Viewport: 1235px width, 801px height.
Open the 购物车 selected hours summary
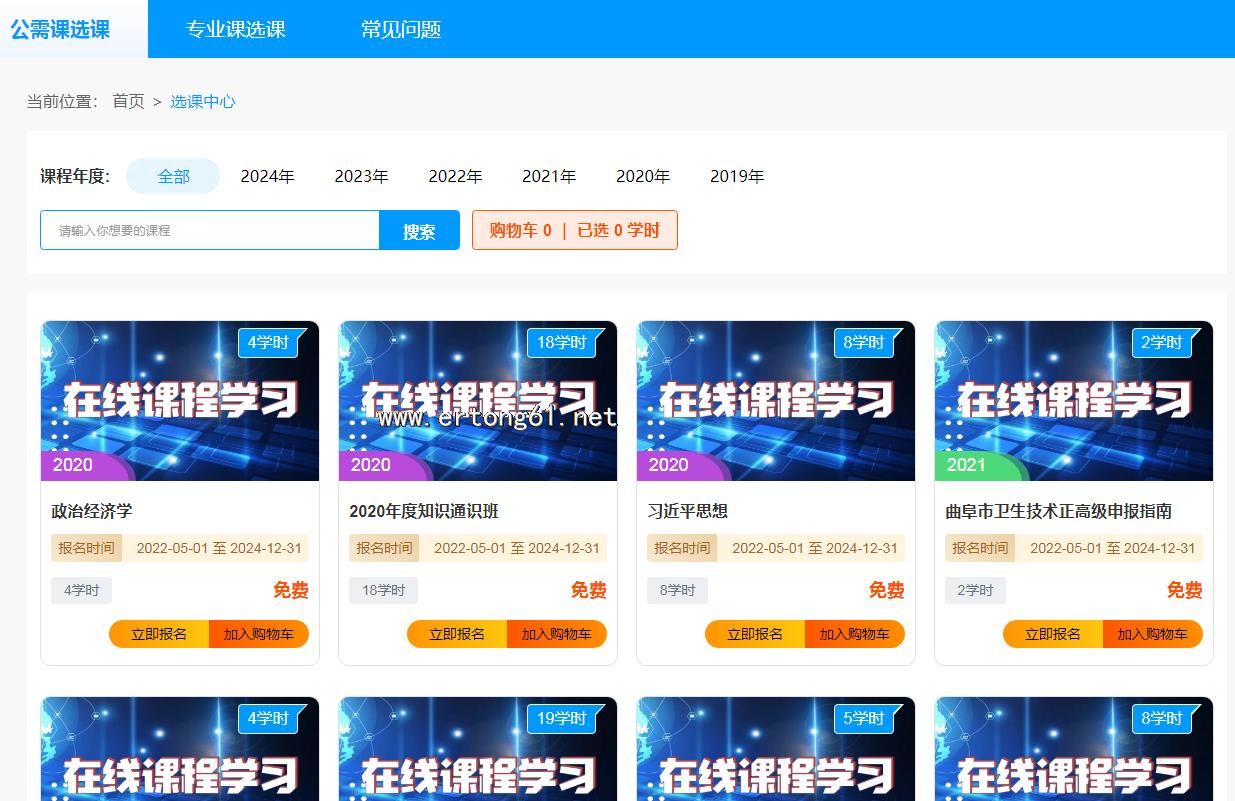tap(574, 230)
